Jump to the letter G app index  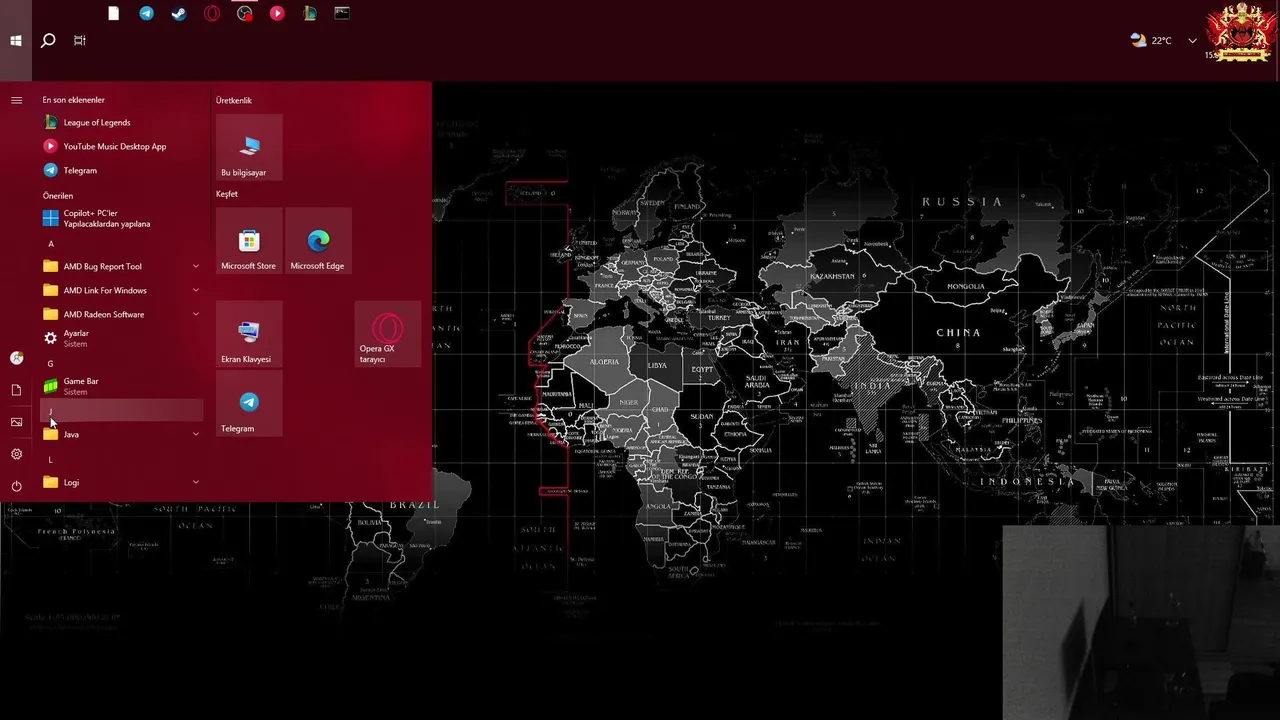pos(122,363)
